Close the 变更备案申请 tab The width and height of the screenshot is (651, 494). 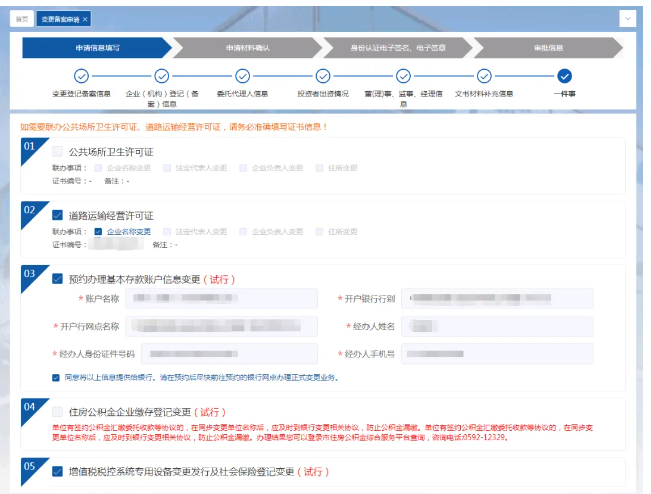(x=85, y=19)
